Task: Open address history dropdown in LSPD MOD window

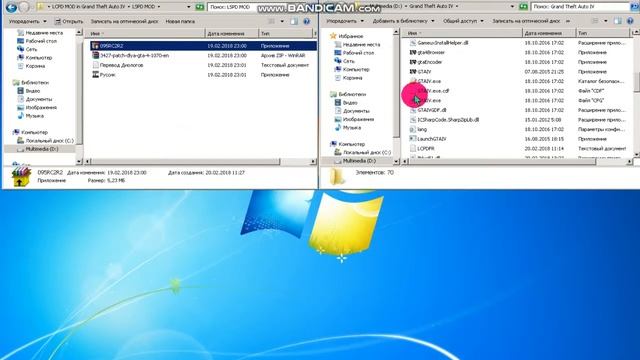Action: (x=189, y=7)
